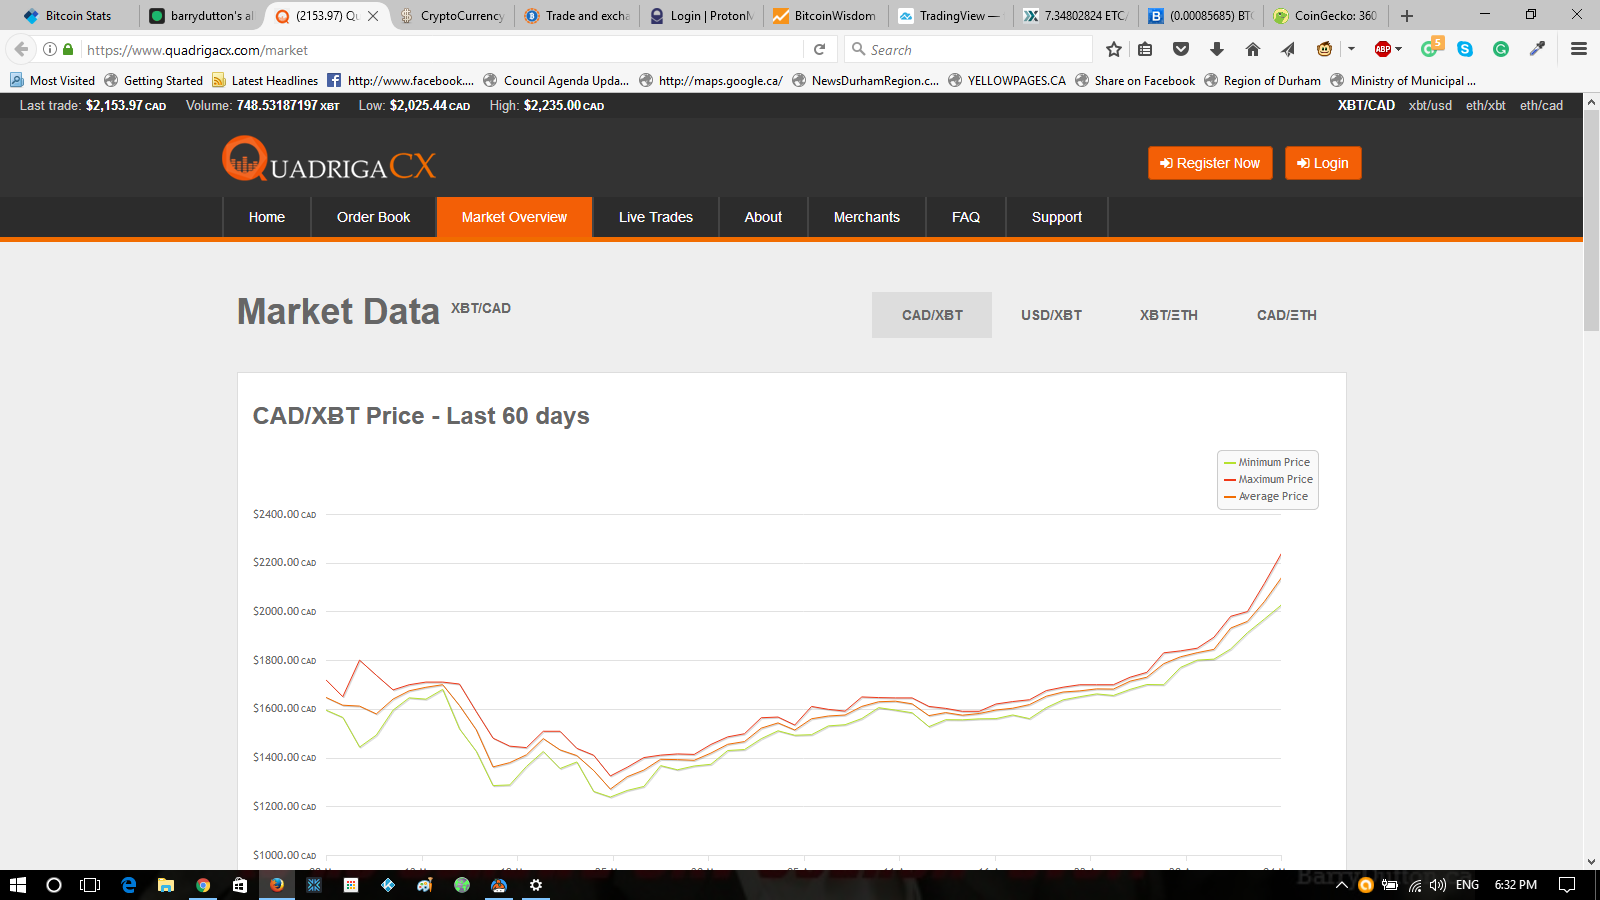Switch to the CryptoCurrency tab
The image size is (1600, 900).
pyautogui.click(x=452, y=16)
